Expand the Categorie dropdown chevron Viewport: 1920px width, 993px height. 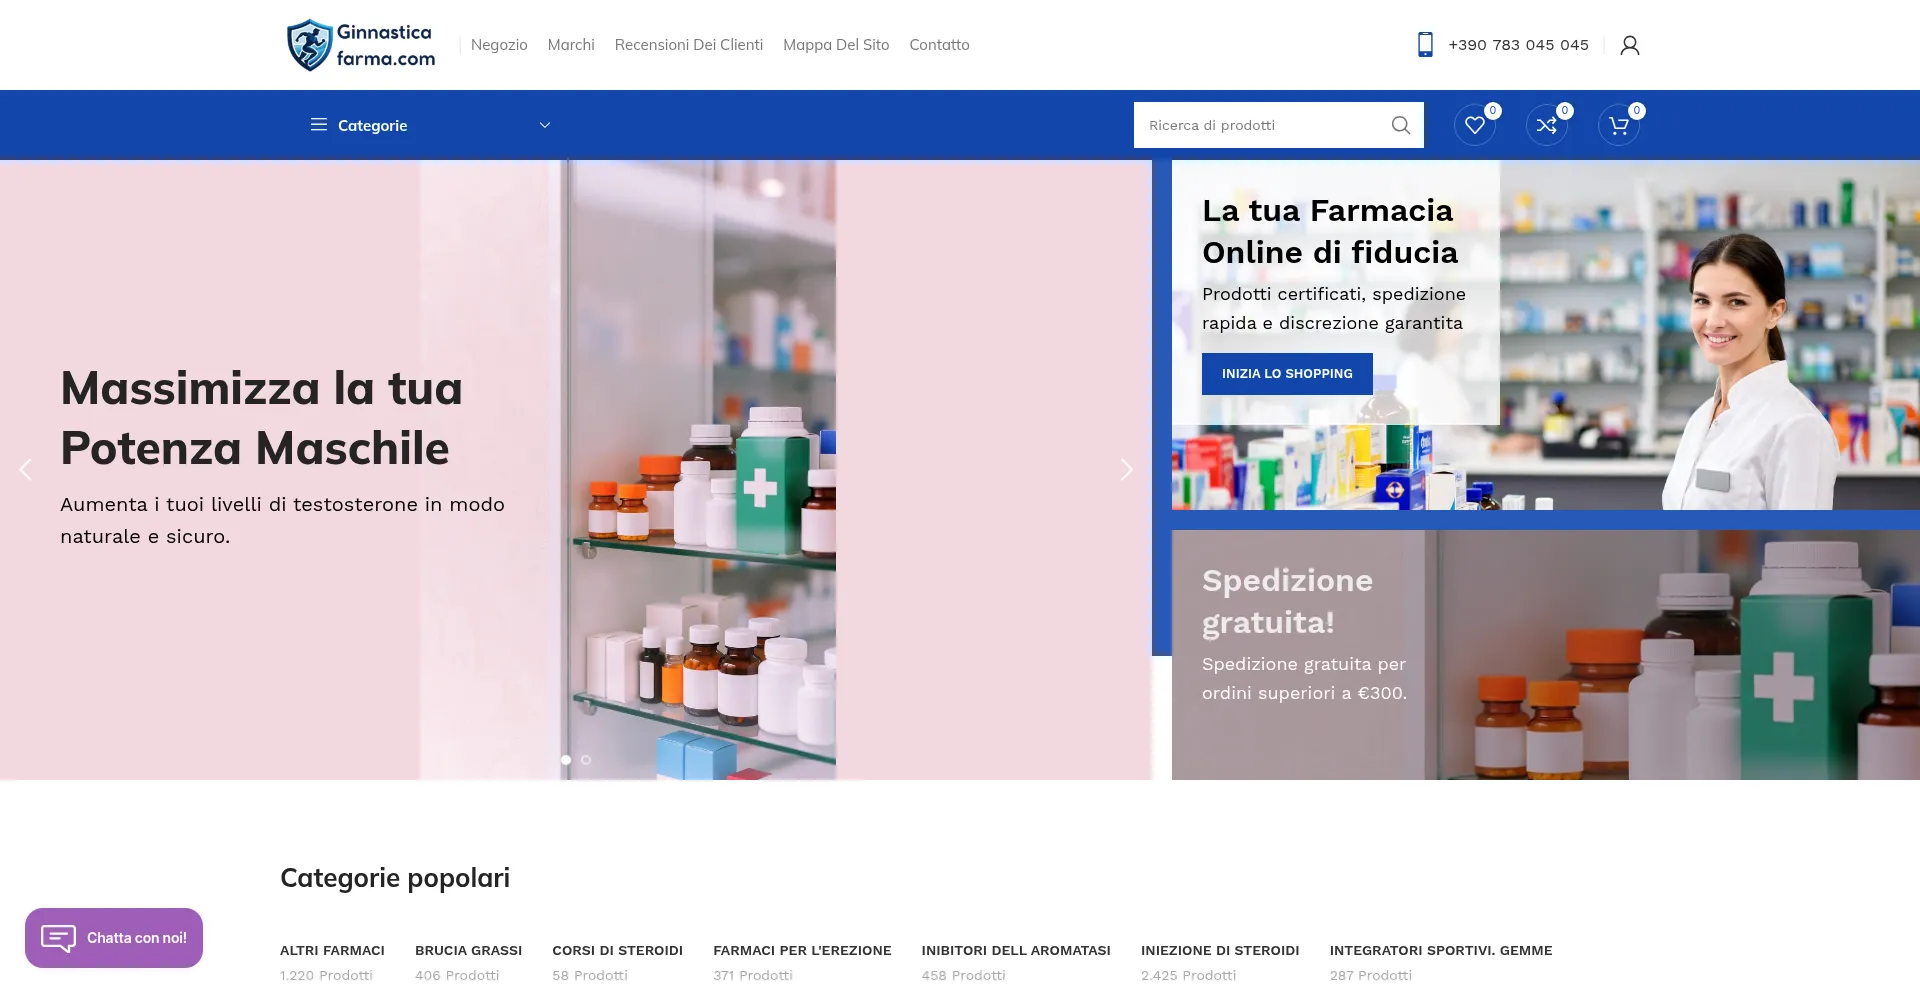[x=545, y=125]
